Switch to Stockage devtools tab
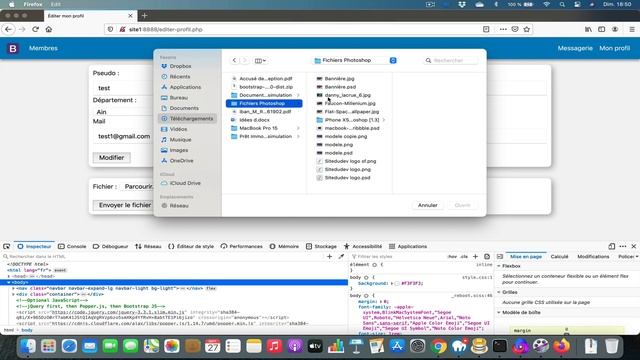 pos(321,247)
